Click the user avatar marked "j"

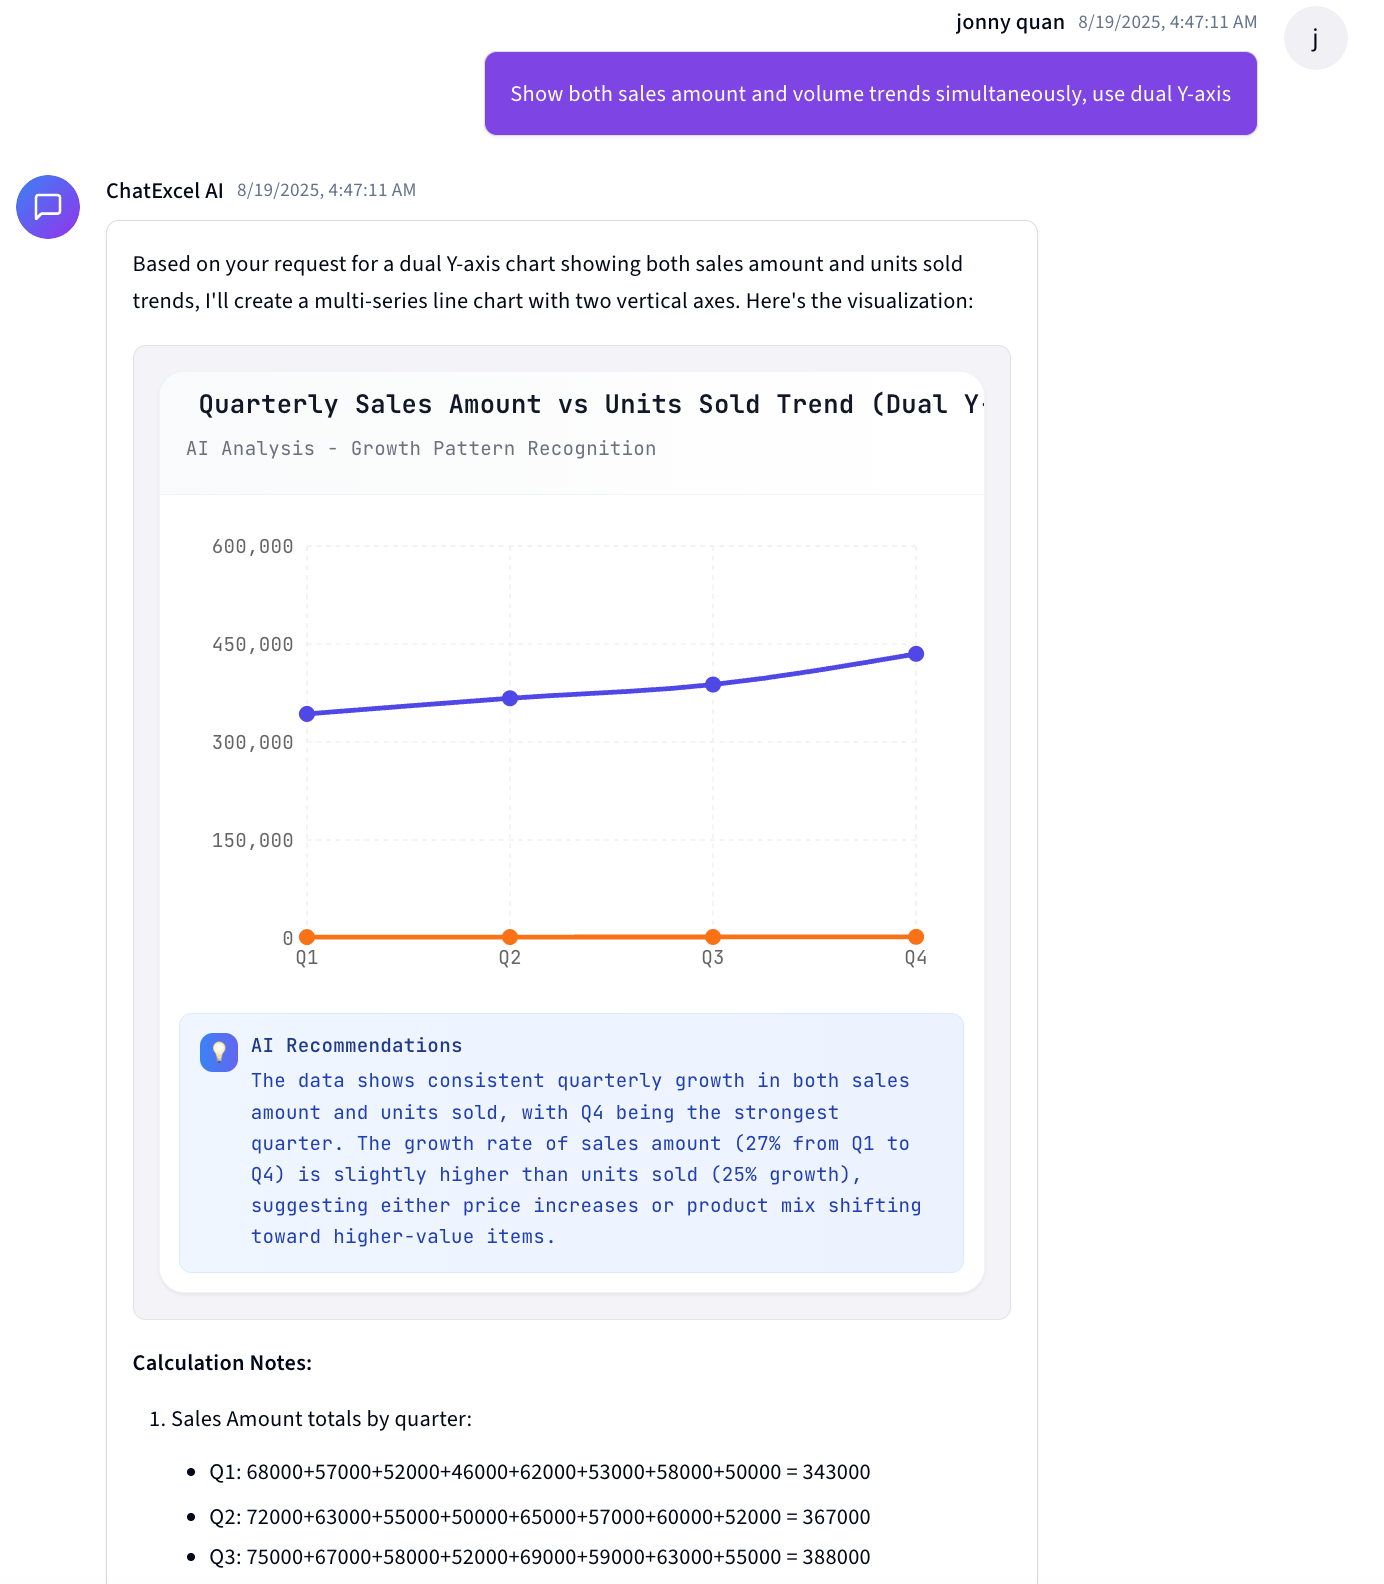[x=1315, y=38]
